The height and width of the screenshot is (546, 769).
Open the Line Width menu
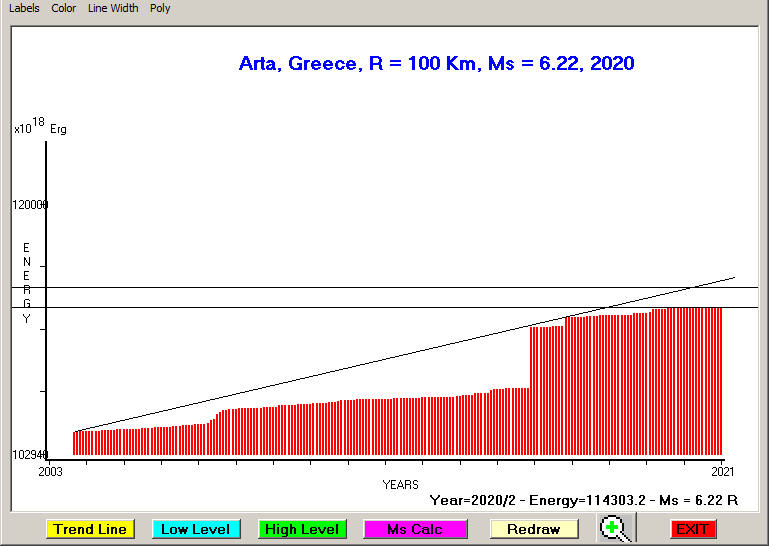(113, 8)
